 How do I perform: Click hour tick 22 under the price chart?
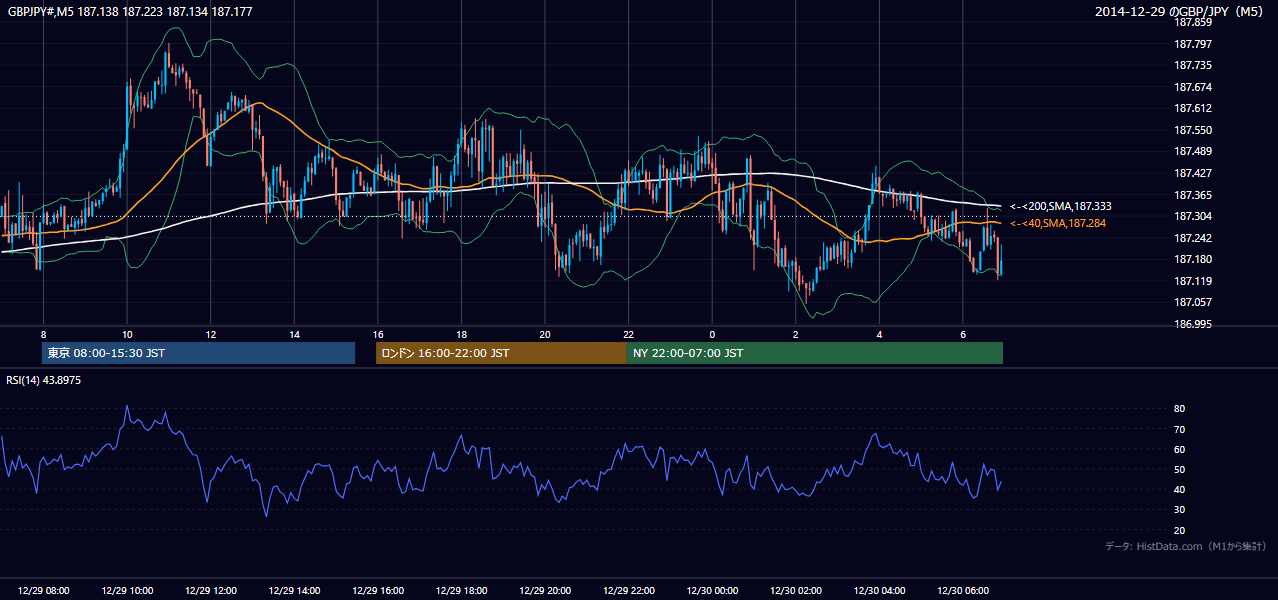628,334
